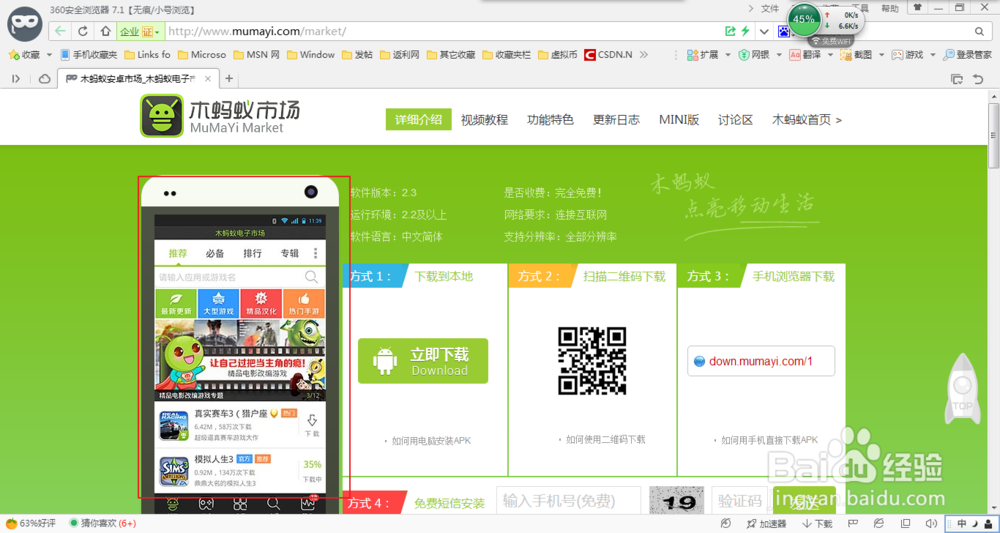Expand the arrow next to 网银
The image size is (1000, 533).
[x=779, y=55]
